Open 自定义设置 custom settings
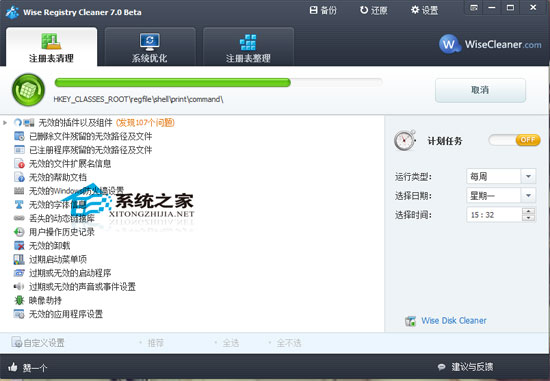The height and width of the screenshot is (381, 550). point(38,342)
